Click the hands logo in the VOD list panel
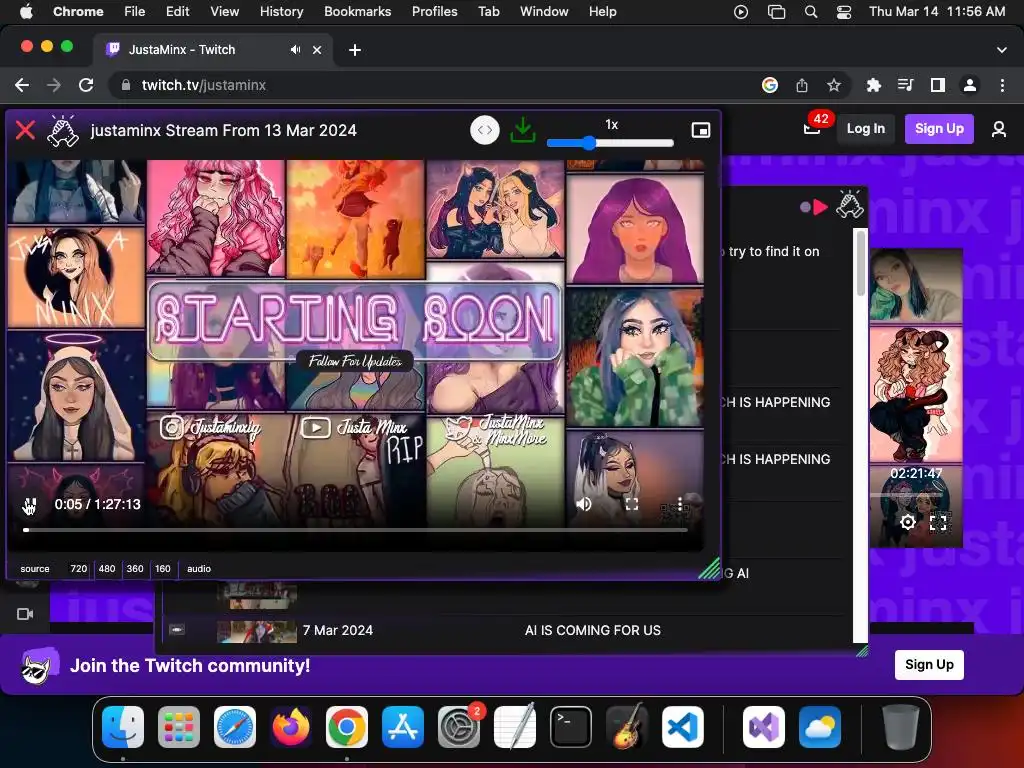The height and width of the screenshot is (768, 1024). click(850, 205)
